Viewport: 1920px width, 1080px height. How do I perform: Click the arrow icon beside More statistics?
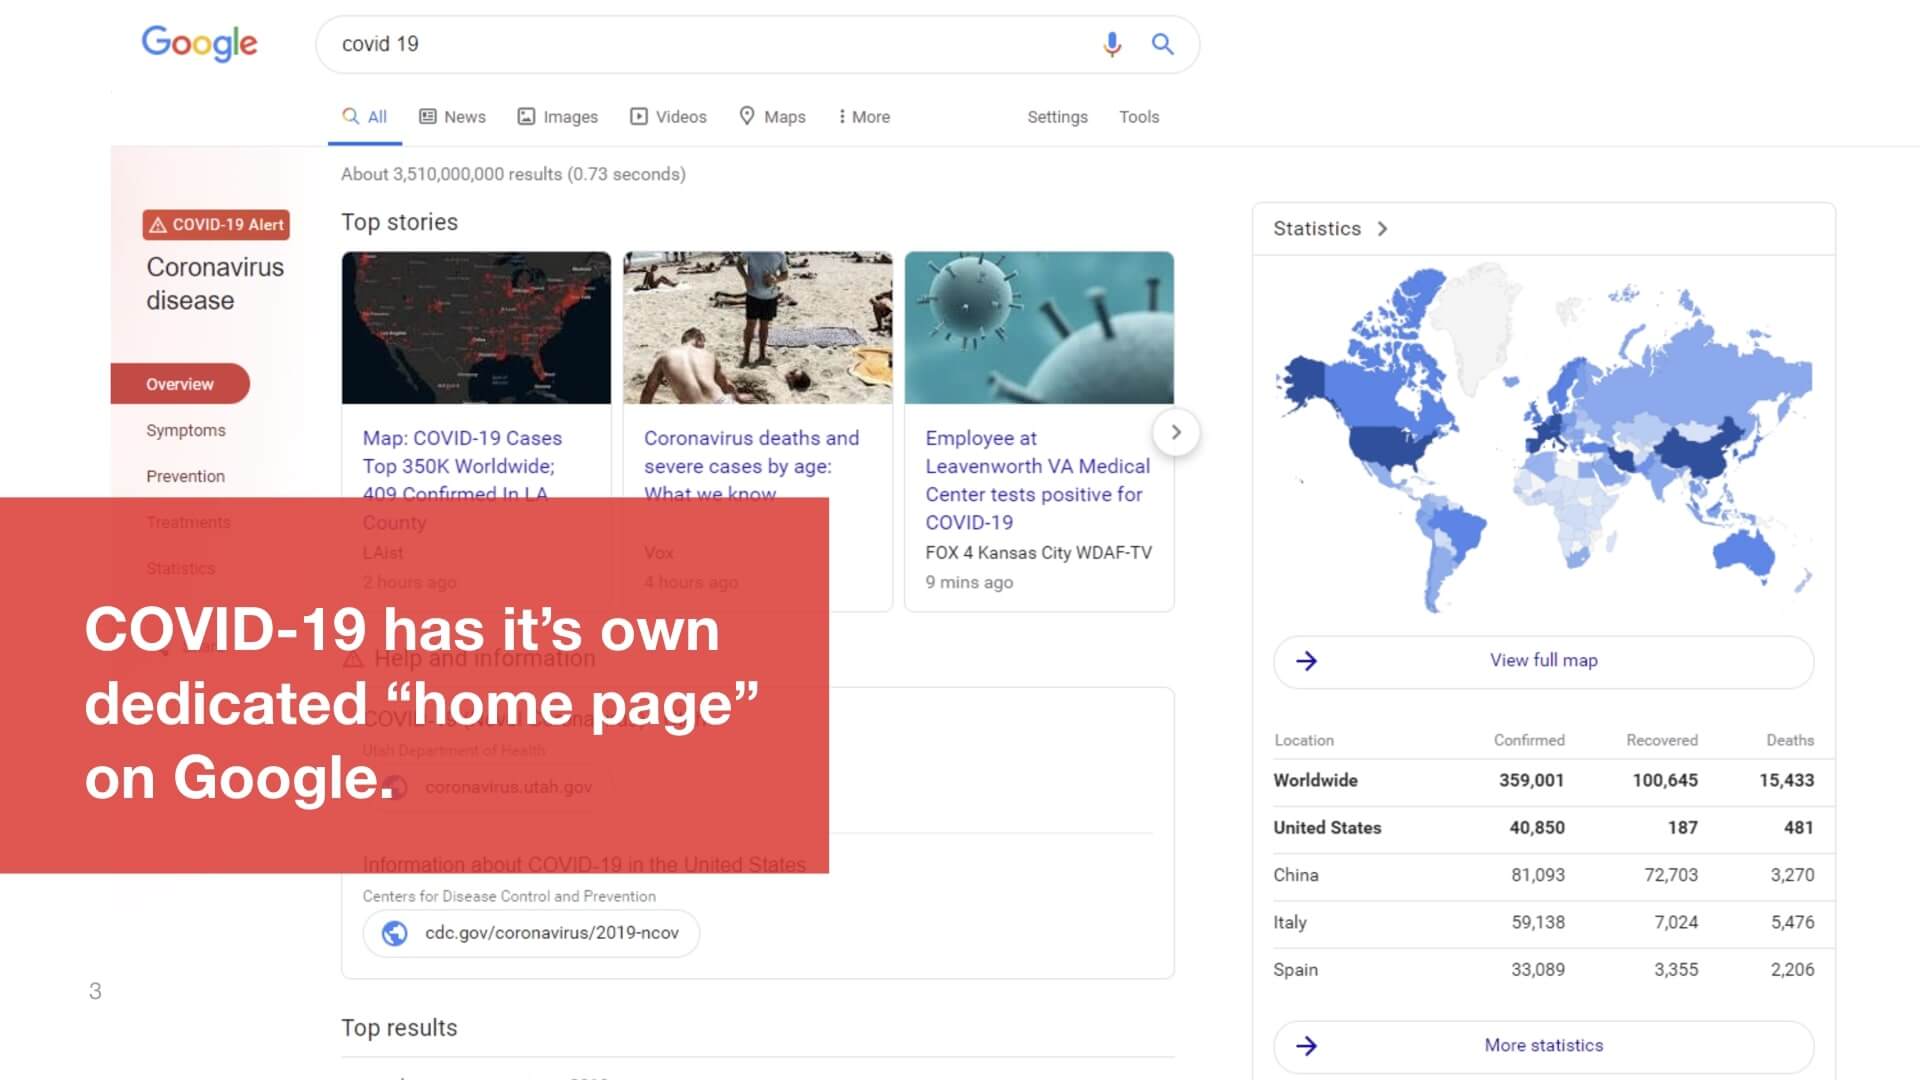1306,1046
